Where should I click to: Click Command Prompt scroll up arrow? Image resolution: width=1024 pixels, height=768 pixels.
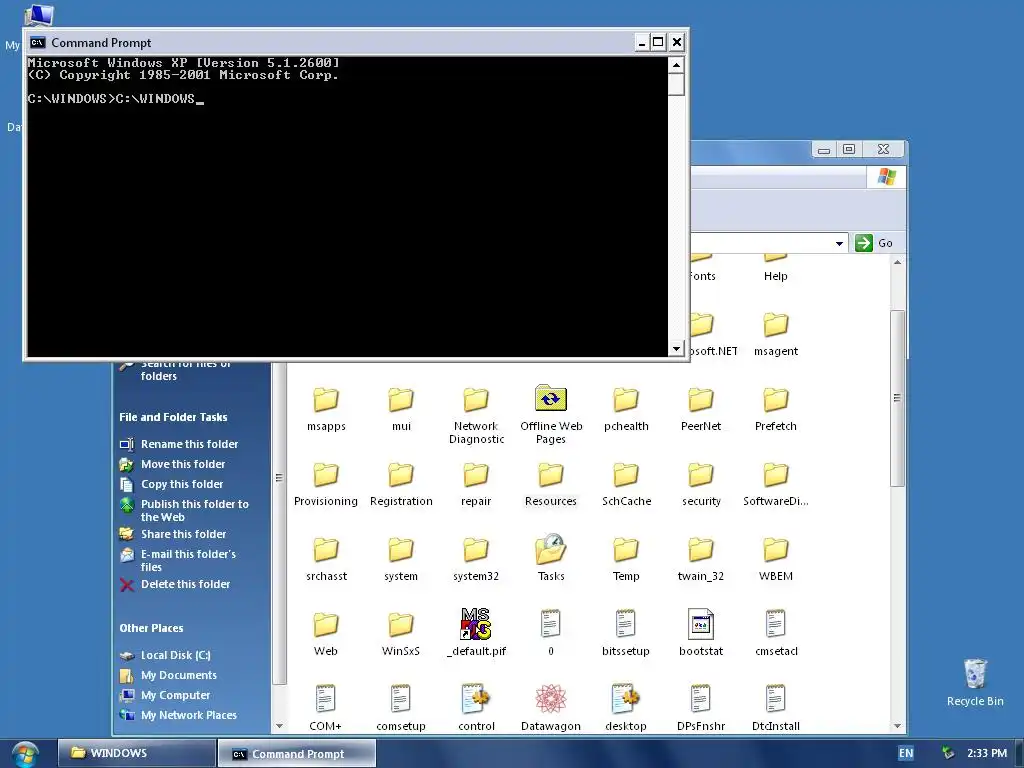(x=676, y=65)
